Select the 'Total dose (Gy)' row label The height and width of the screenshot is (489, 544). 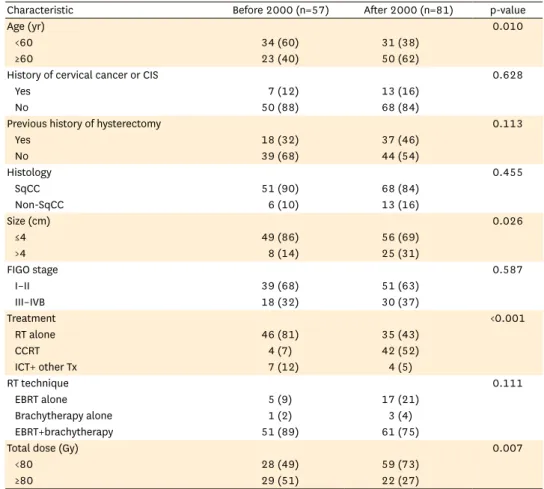(x=42, y=448)
